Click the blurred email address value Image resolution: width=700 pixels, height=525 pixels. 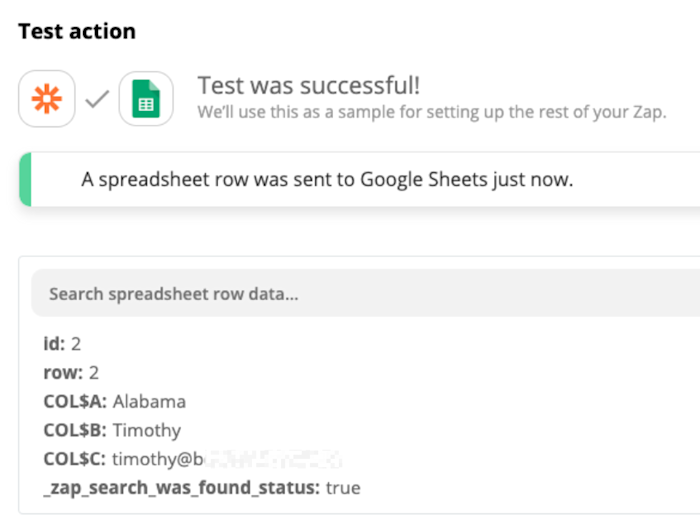(x=227, y=459)
